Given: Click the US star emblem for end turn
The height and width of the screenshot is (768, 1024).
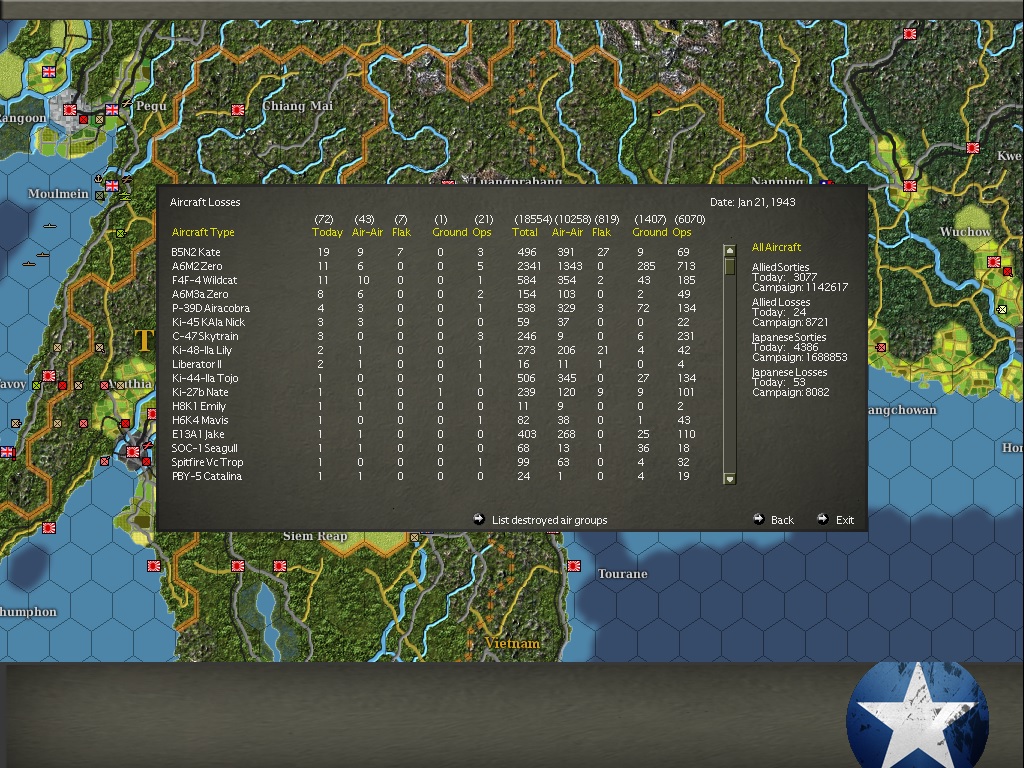Looking at the screenshot, I should [918, 715].
